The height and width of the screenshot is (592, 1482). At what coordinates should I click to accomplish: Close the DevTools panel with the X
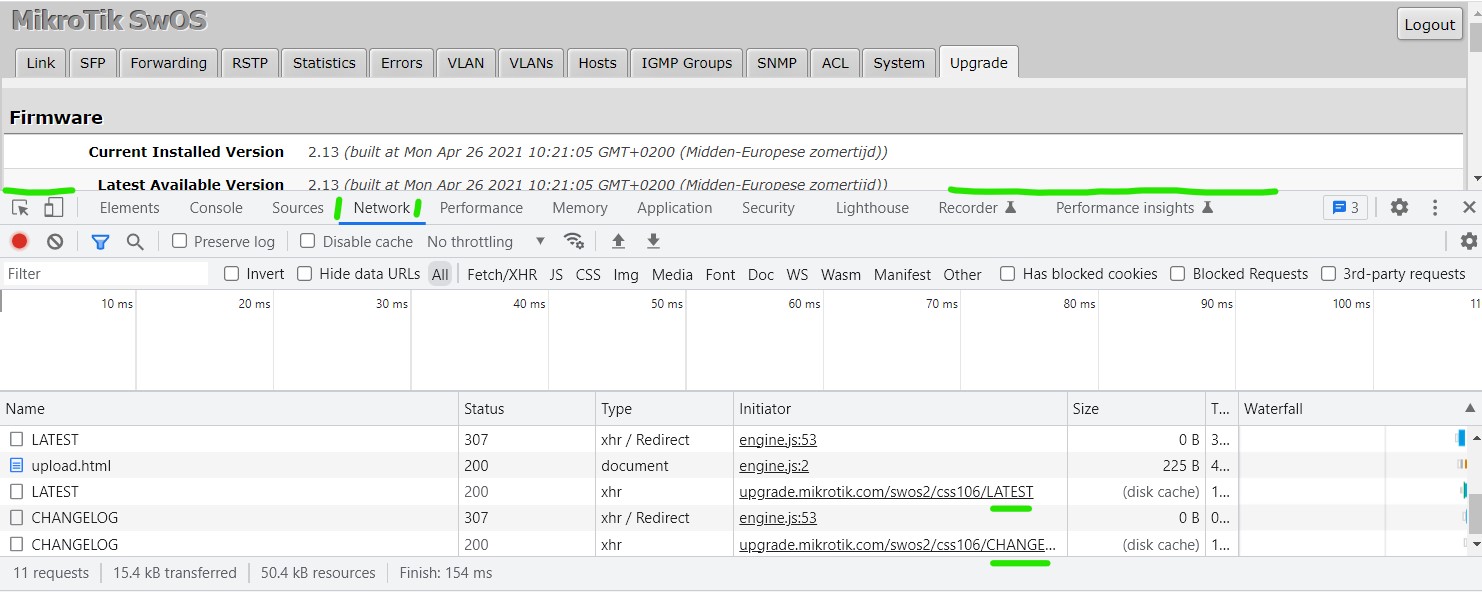[1469, 207]
